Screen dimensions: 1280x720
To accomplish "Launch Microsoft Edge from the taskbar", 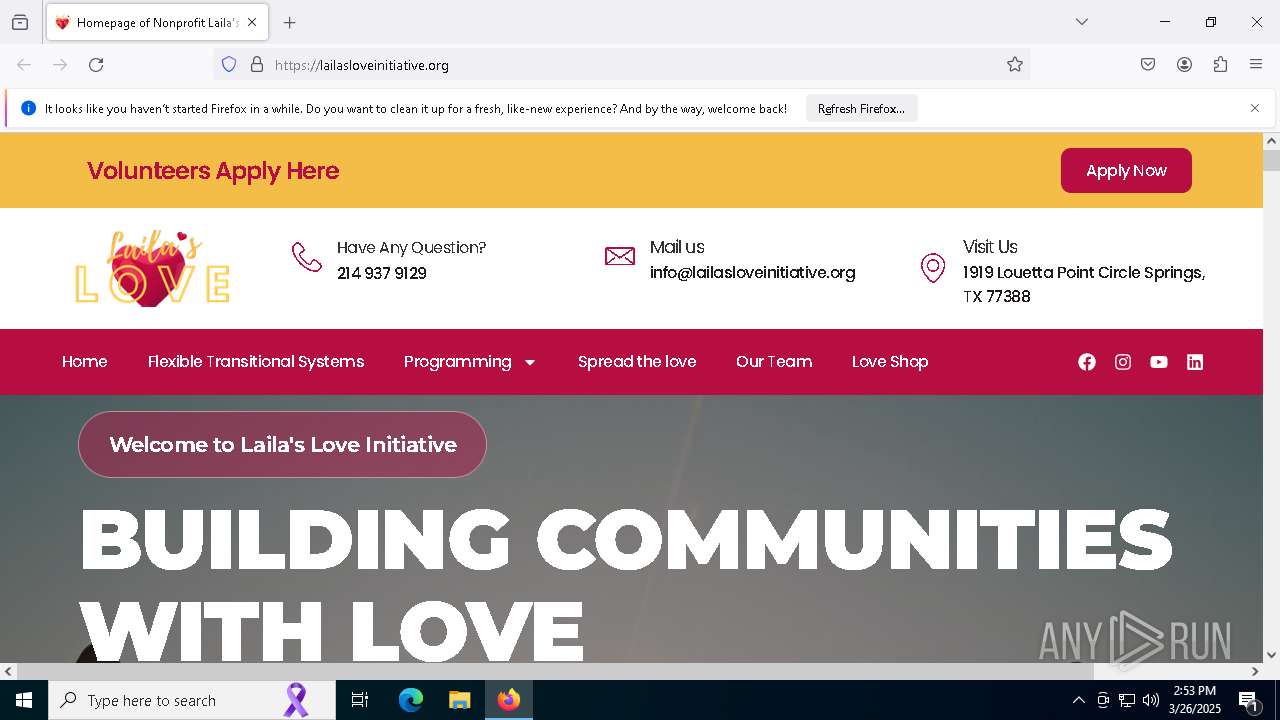I will click(411, 700).
